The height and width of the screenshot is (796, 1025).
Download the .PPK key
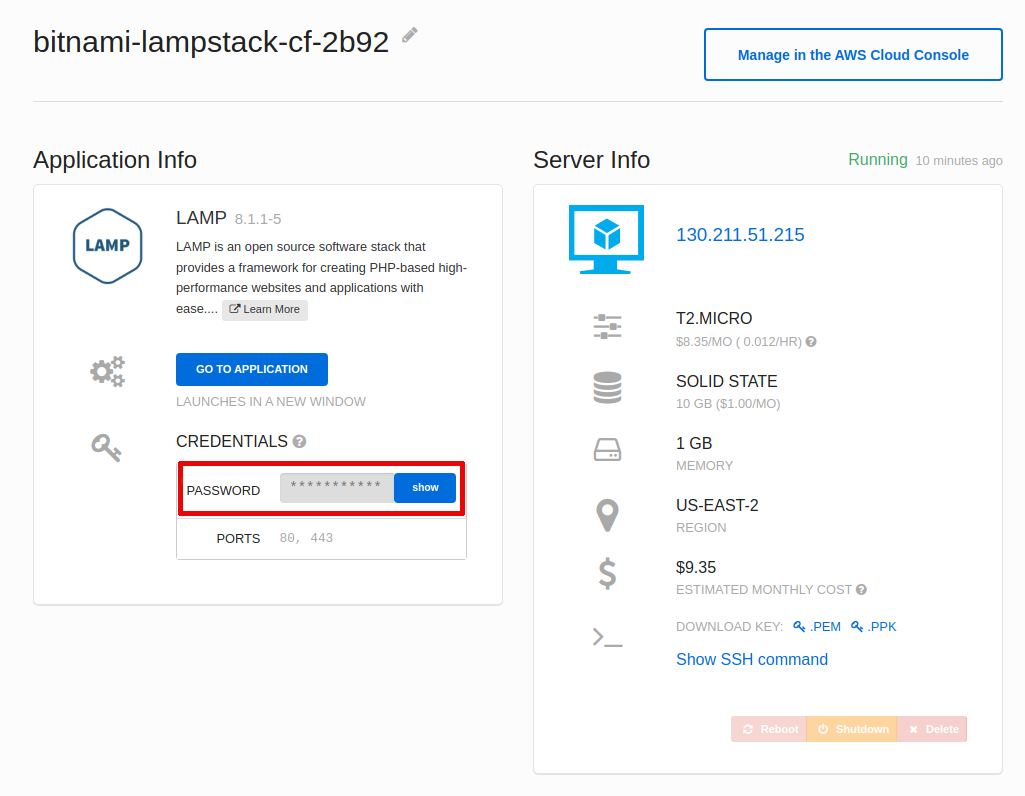(x=882, y=627)
